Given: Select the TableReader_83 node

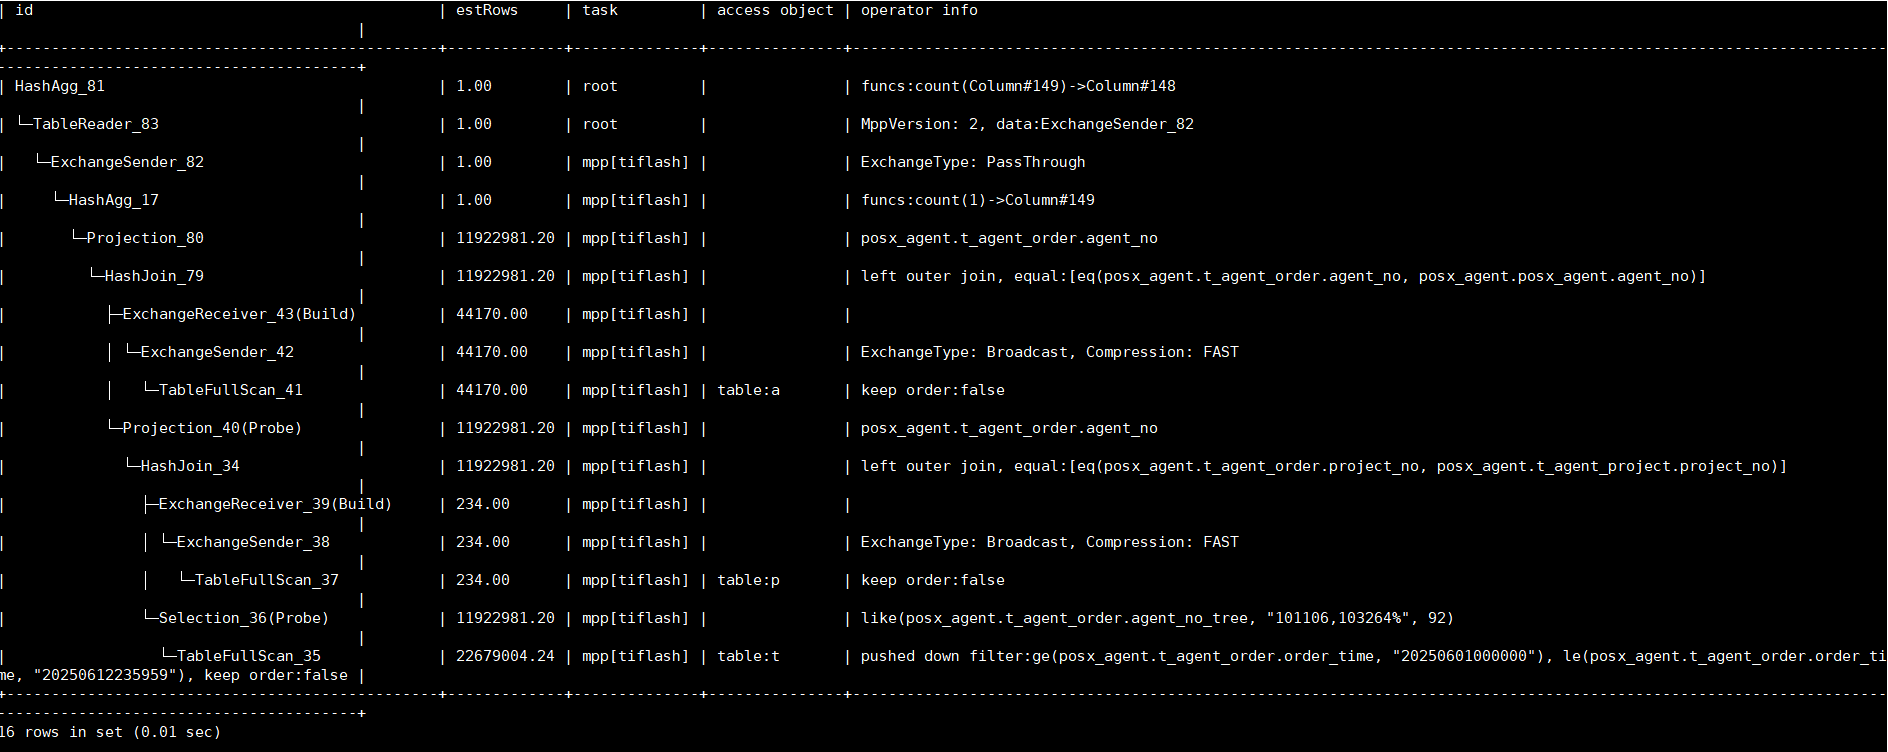Looking at the screenshot, I should 95,124.
